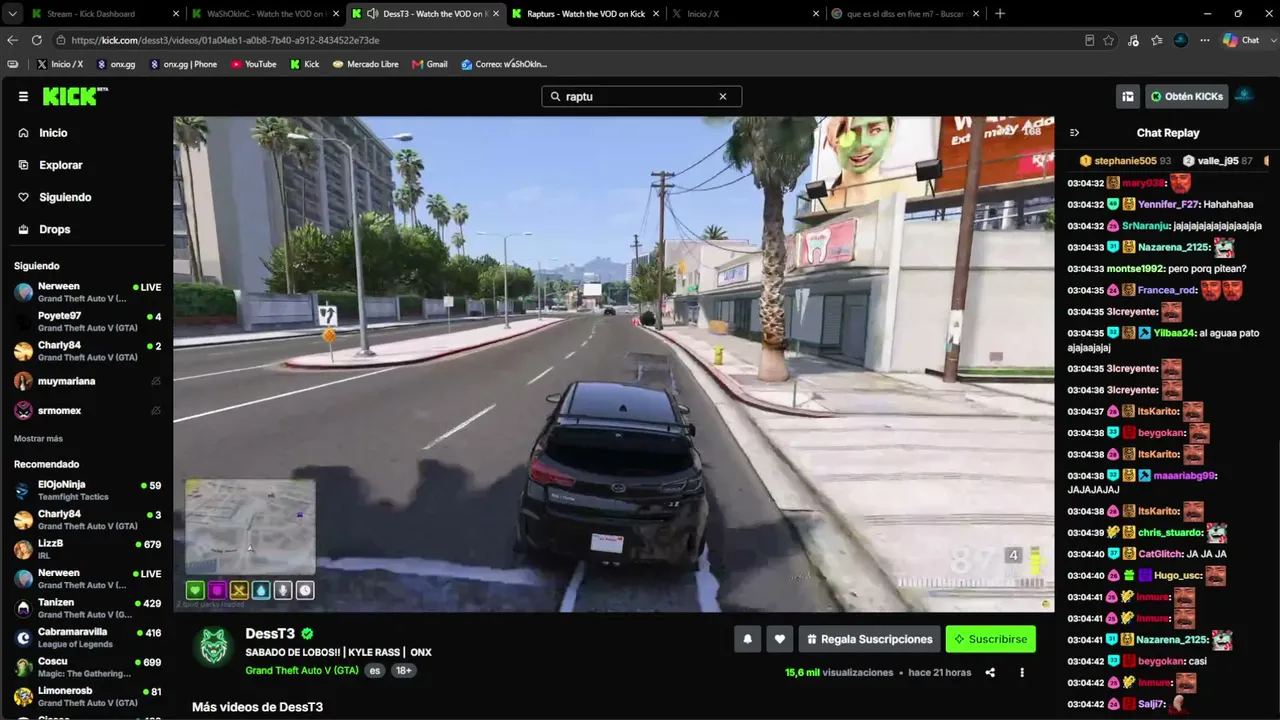Bookmark this page with star icon

tap(1109, 40)
